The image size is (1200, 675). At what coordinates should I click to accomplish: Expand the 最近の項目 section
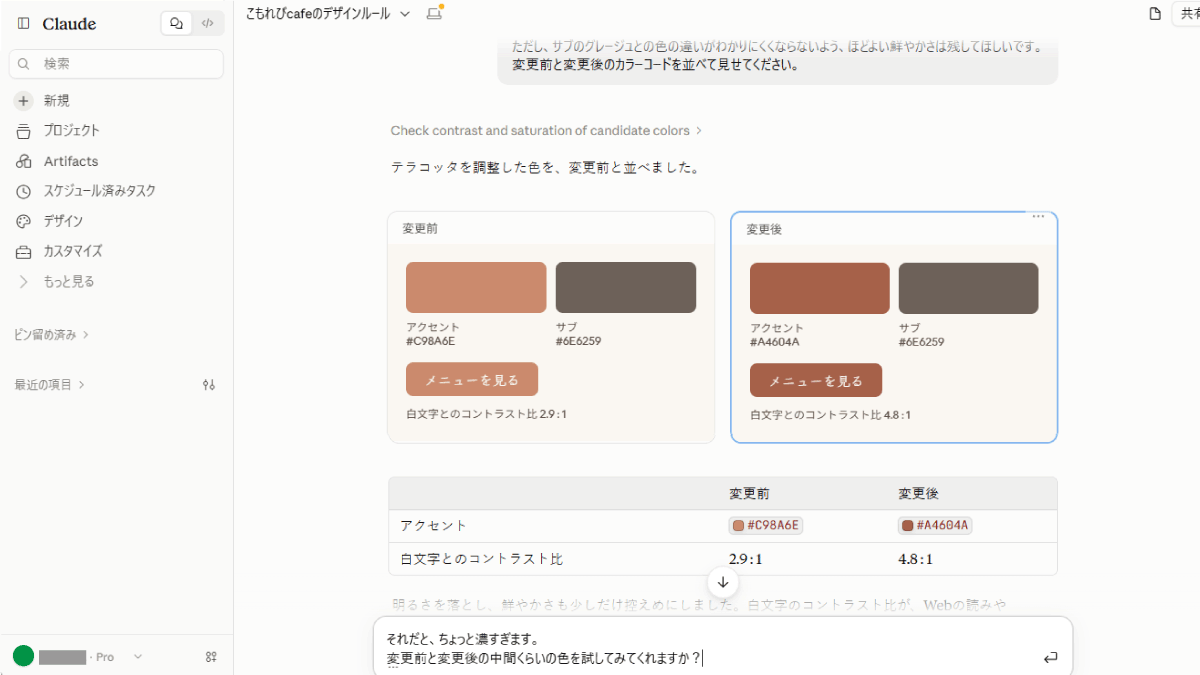50,385
